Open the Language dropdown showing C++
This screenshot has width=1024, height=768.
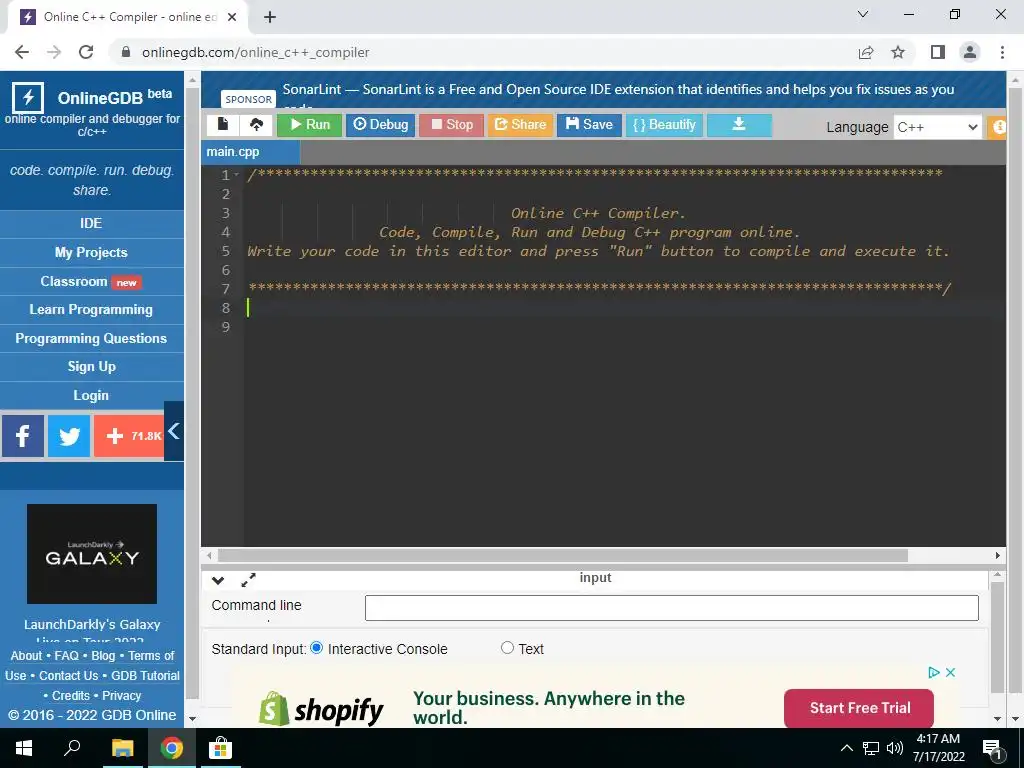(937, 127)
